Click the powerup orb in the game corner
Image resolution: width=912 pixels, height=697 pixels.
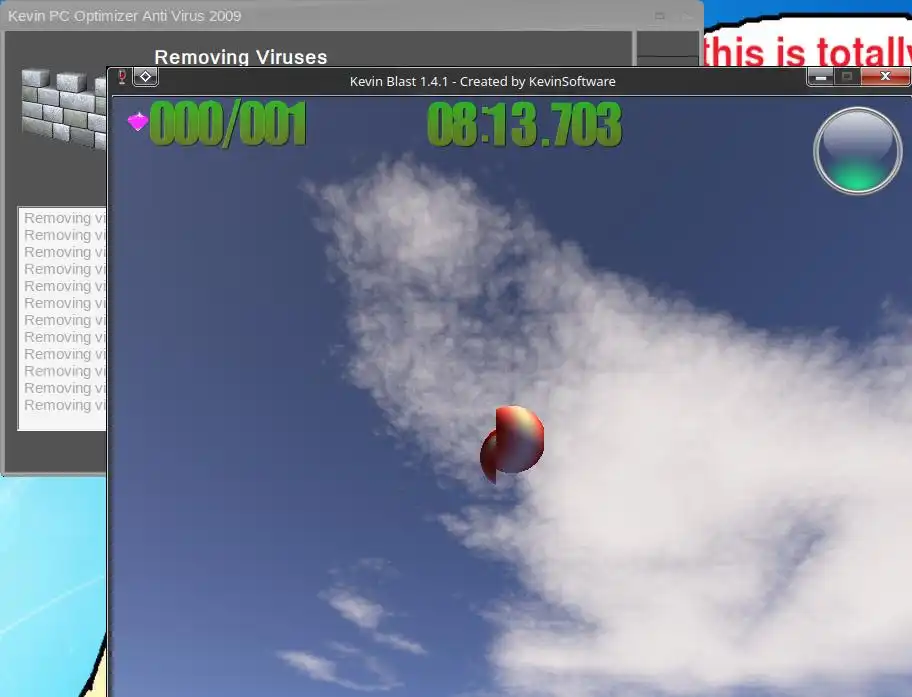coord(857,151)
